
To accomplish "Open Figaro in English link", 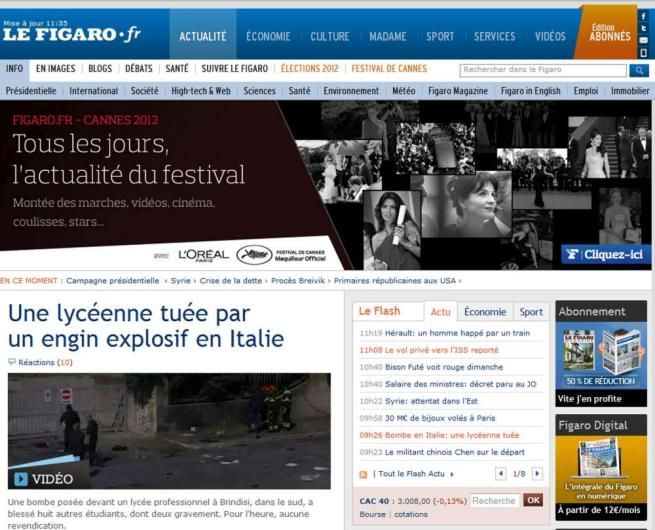I will pyautogui.click(x=531, y=91).
